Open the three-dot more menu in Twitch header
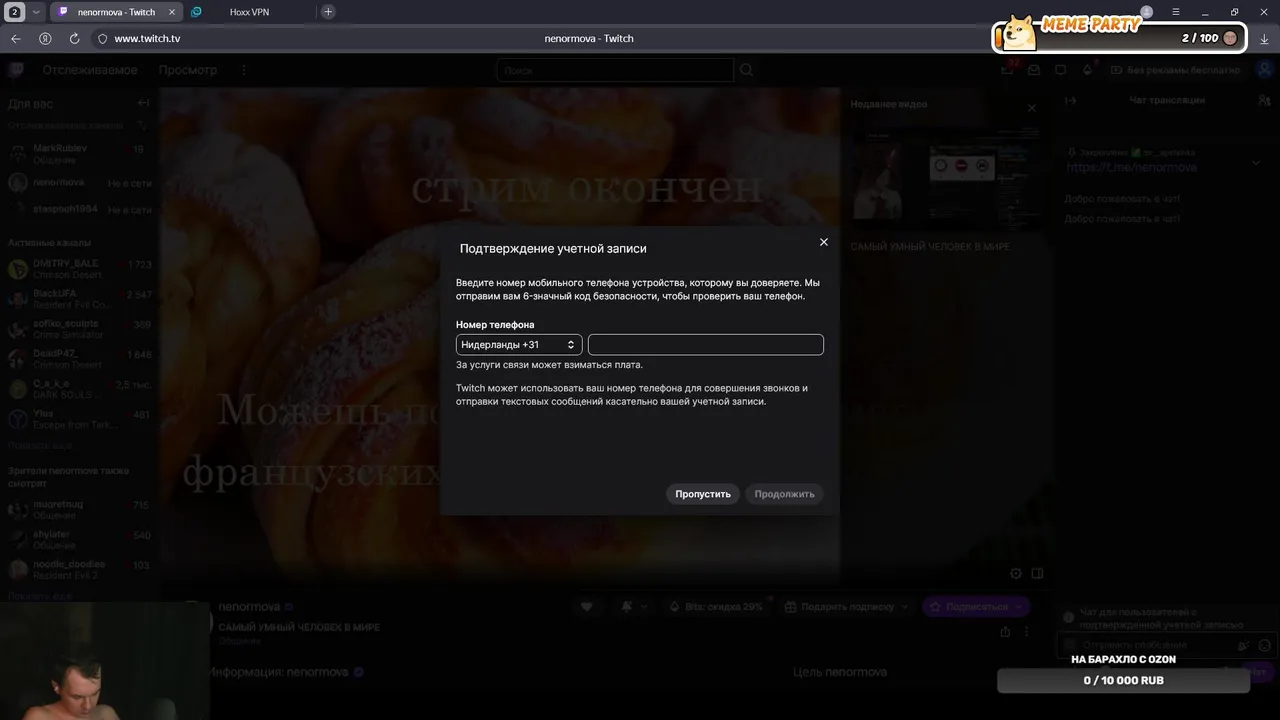The image size is (1280, 720). (x=243, y=70)
